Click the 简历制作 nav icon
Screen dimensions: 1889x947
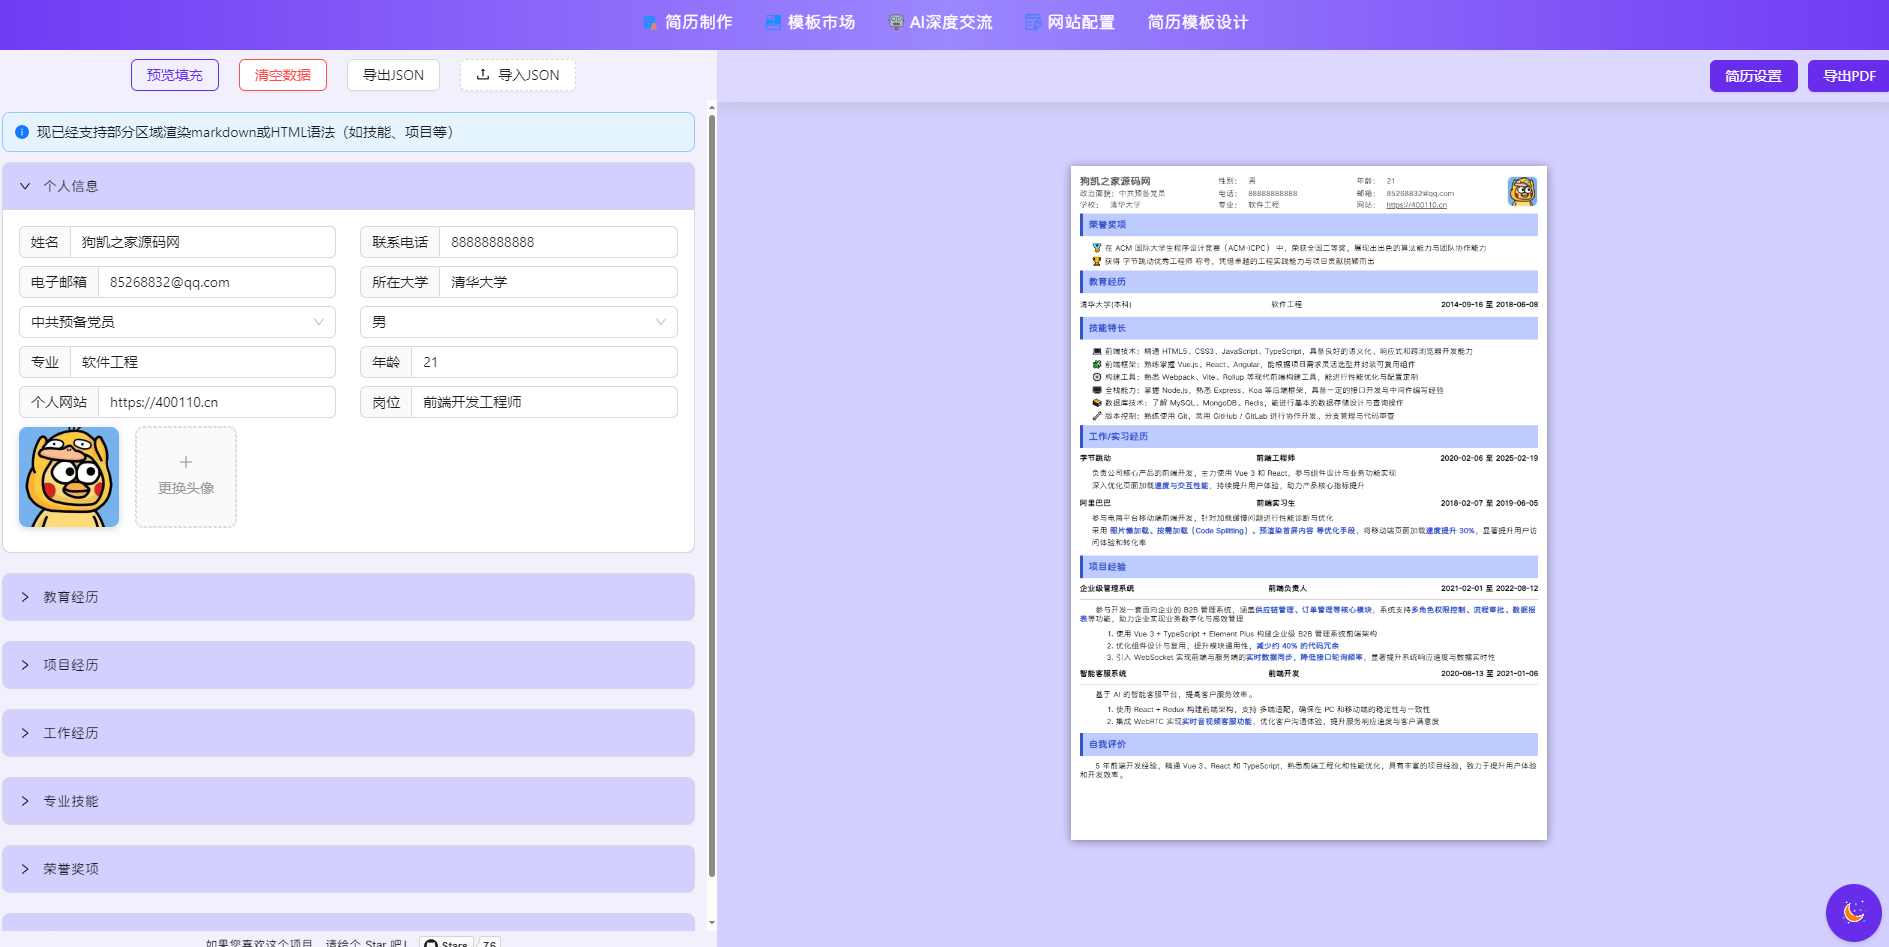tap(647, 21)
